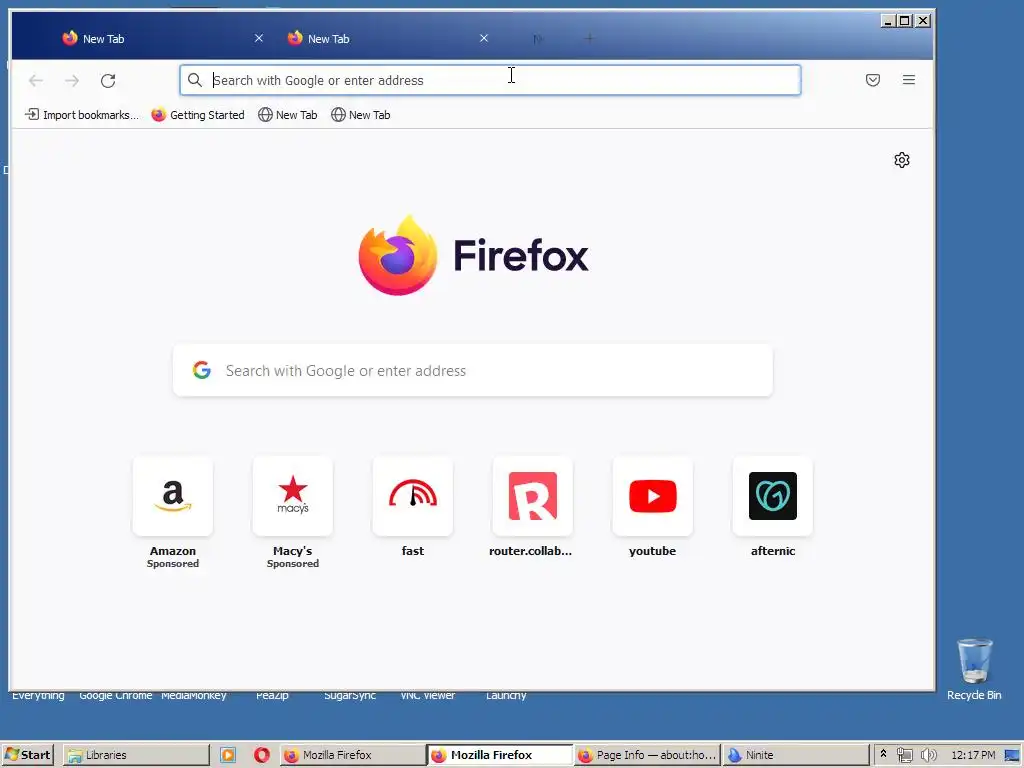Click the 12:17 PM taskbar clock
The height and width of the screenshot is (768, 1024).
coord(973,755)
